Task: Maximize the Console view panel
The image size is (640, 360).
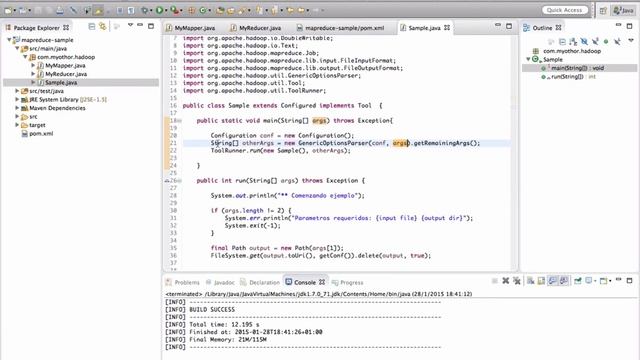Action: tap(629, 281)
